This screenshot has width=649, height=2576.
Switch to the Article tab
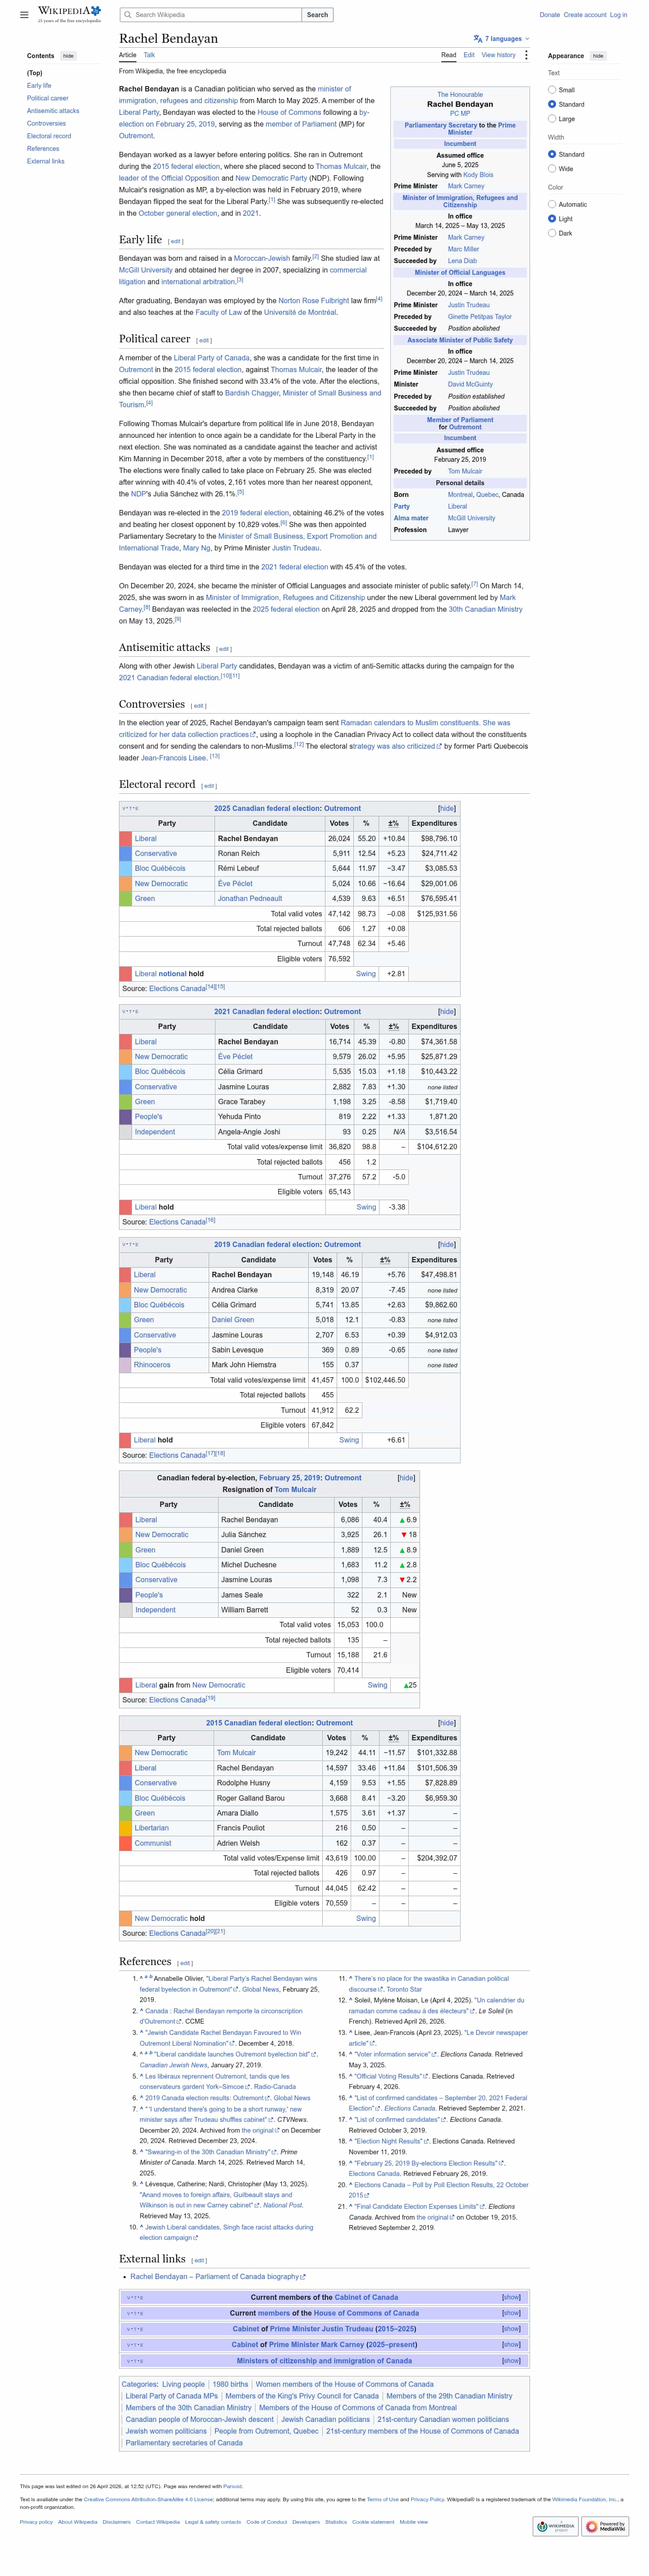coord(128,55)
